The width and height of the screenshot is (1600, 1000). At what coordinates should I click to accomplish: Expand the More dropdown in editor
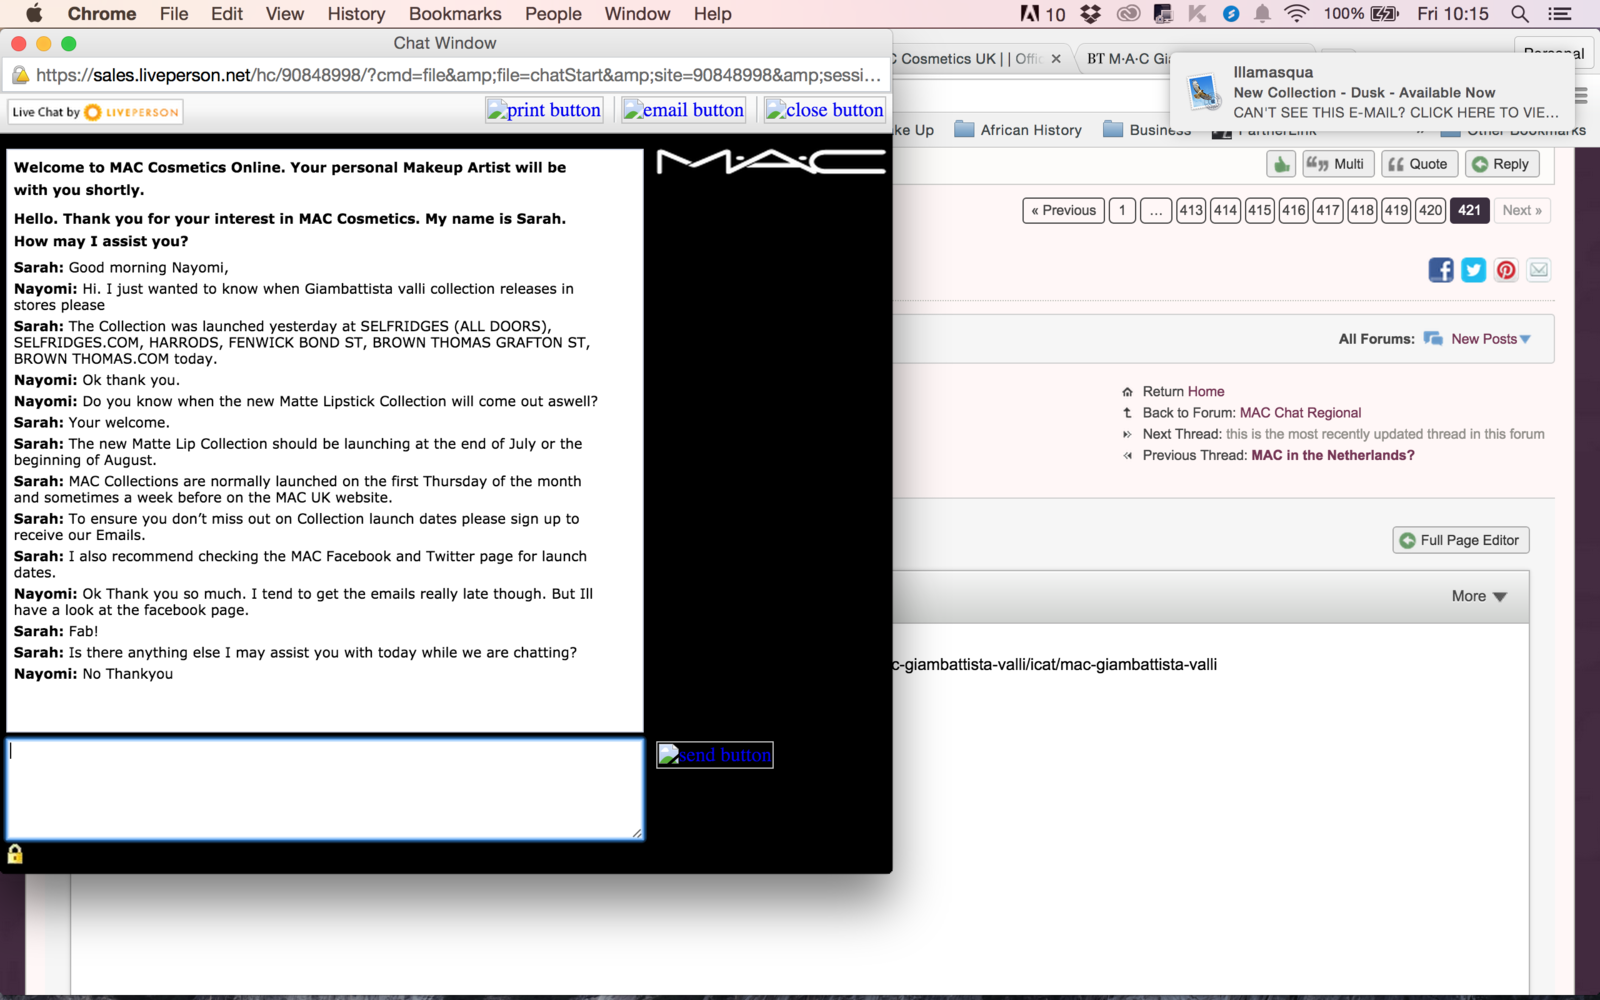pyautogui.click(x=1479, y=596)
